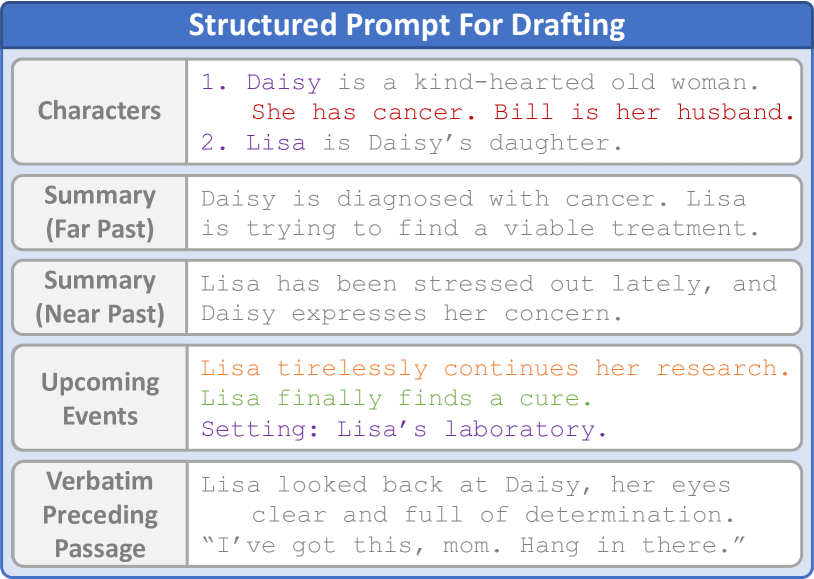Click green line Lisa finally finds a cure
This screenshot has width=814, height=579.
pyautogui.click(x=396, y=398)
